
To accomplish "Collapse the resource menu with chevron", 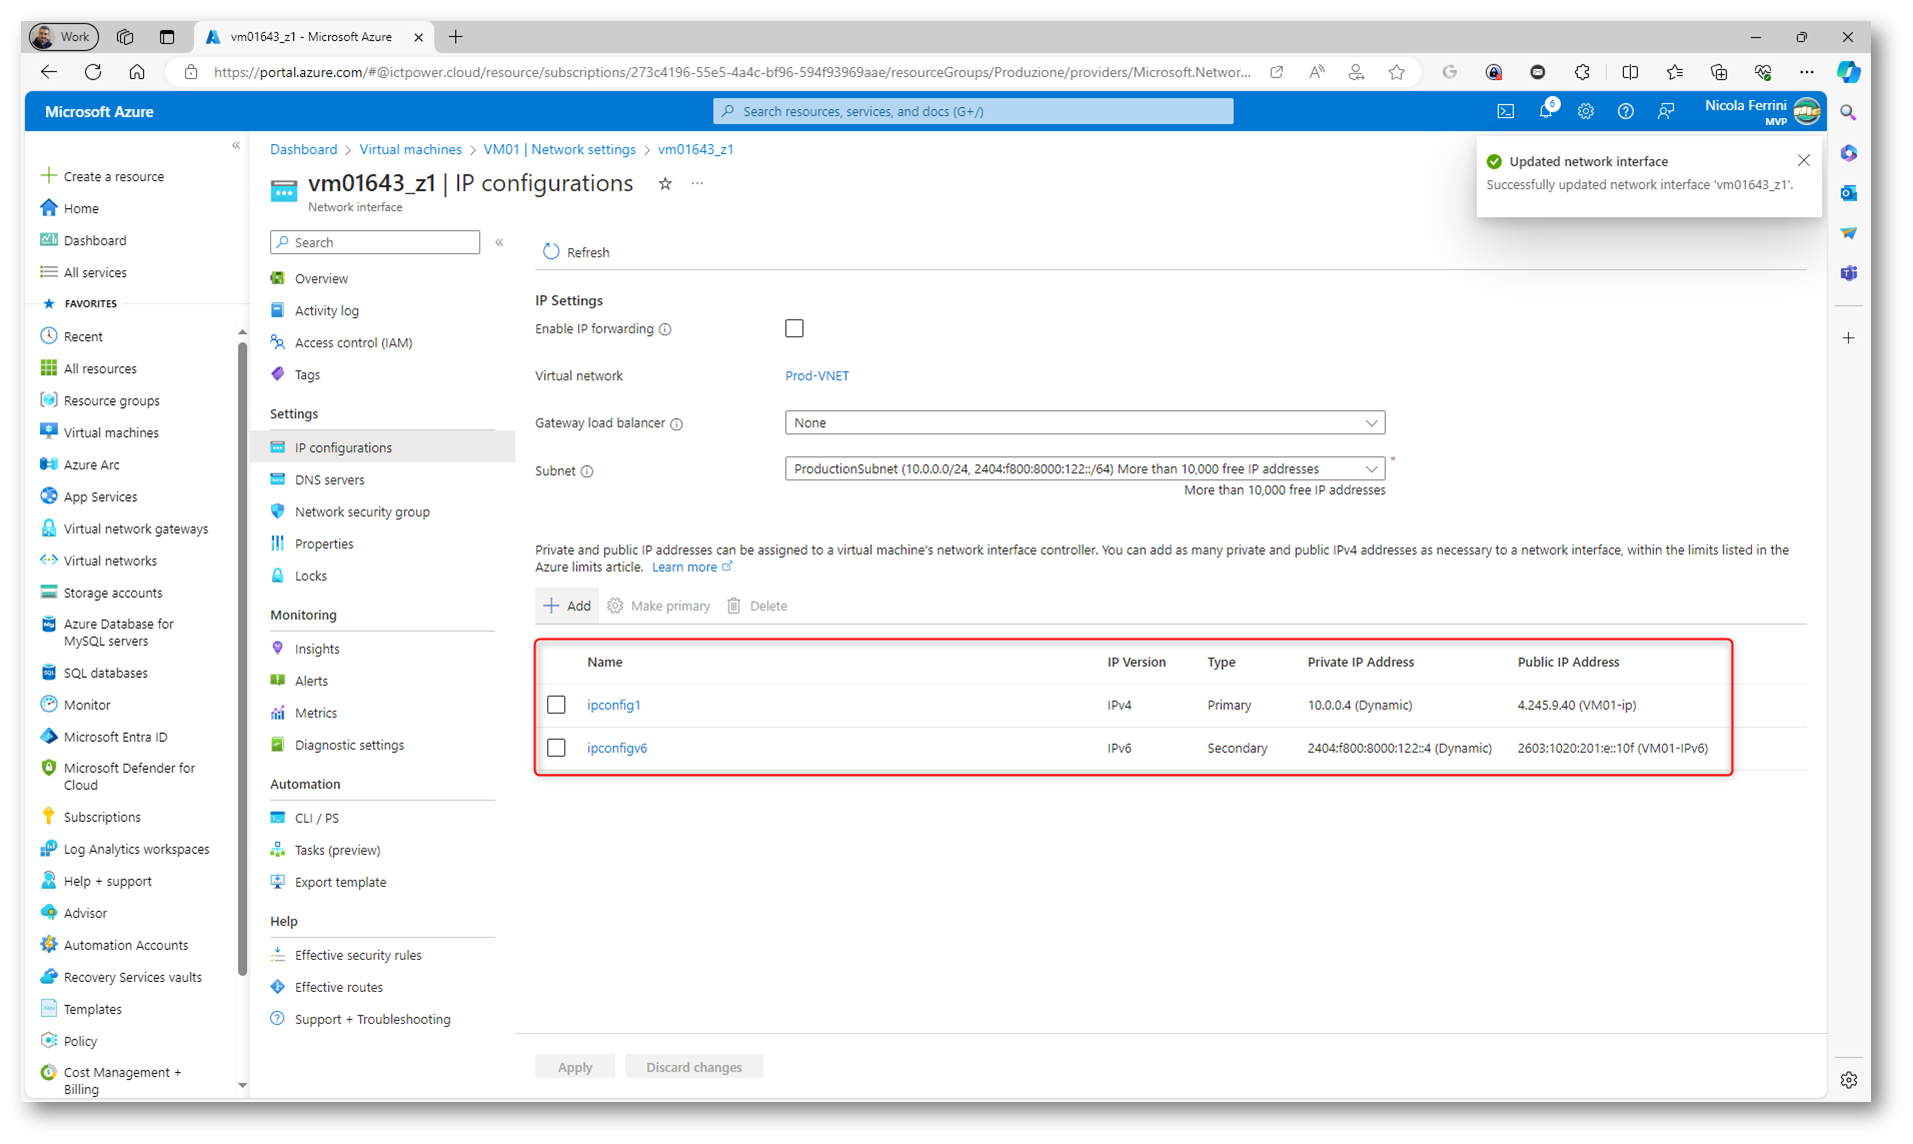I will [x=499, y=243].
